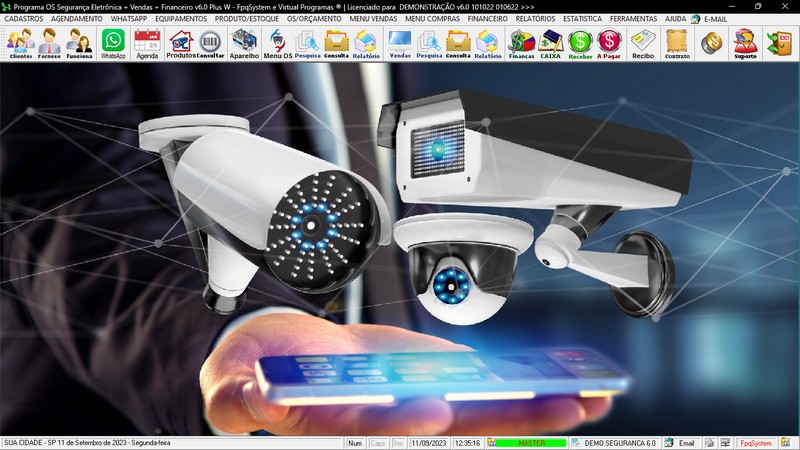Open the MENU COMPRAS menu
The width and height of the screenshot is (800, 450).
[x=432, y=19]
